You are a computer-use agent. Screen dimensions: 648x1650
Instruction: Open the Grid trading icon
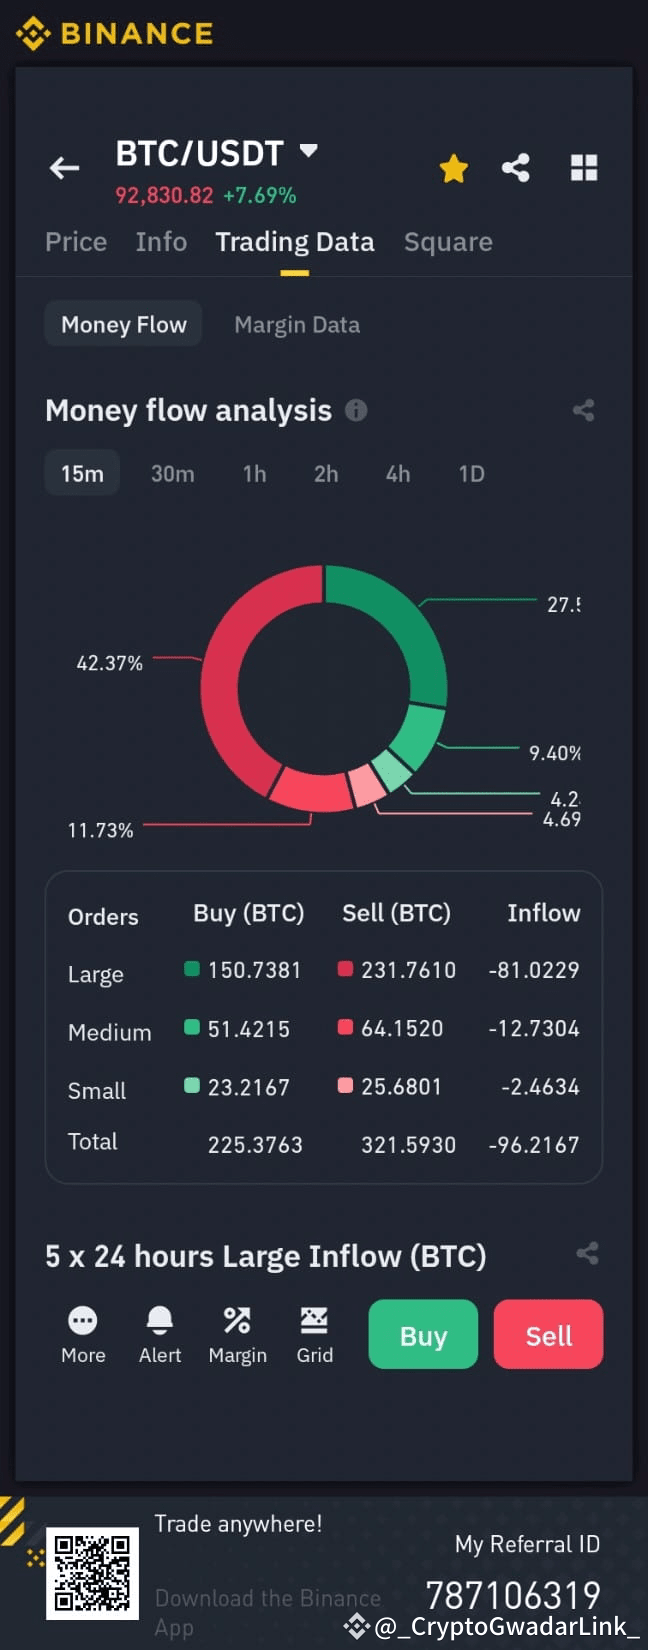[x=314, y=1320]
